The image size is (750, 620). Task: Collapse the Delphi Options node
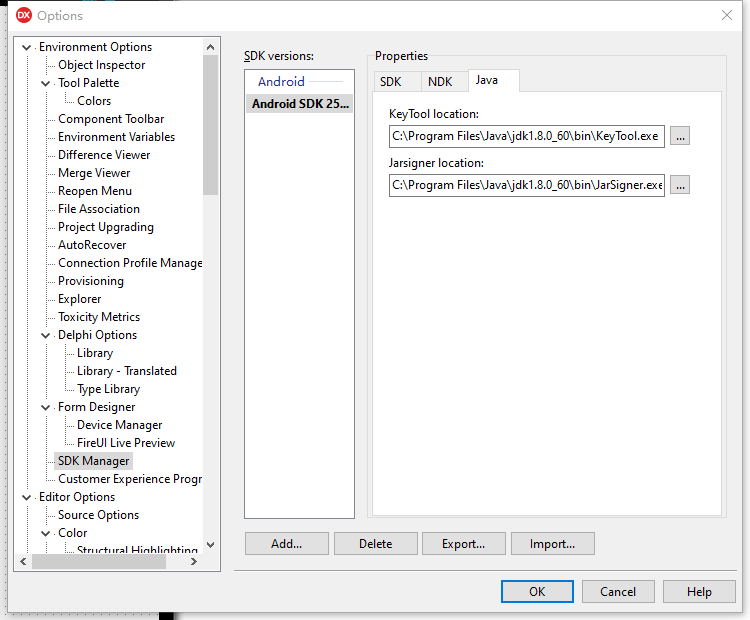(x=45, y=335)
